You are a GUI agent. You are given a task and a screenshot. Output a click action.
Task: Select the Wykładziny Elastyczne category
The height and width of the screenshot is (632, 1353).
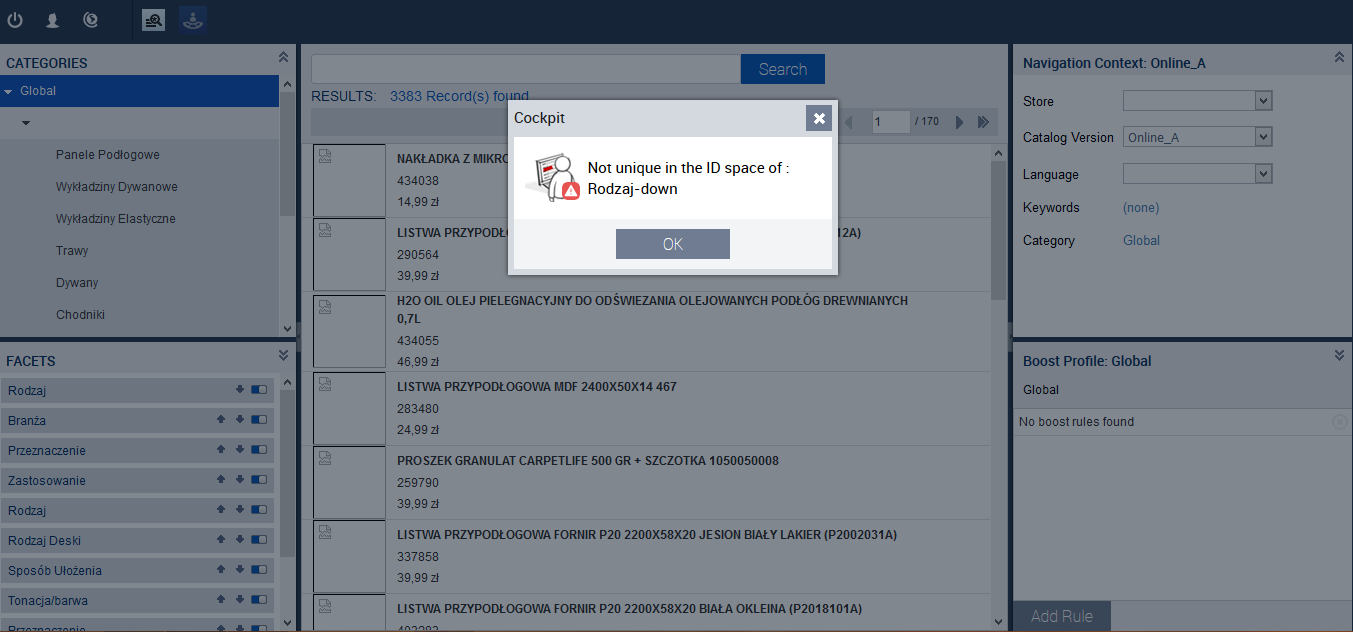pos(116,219)
